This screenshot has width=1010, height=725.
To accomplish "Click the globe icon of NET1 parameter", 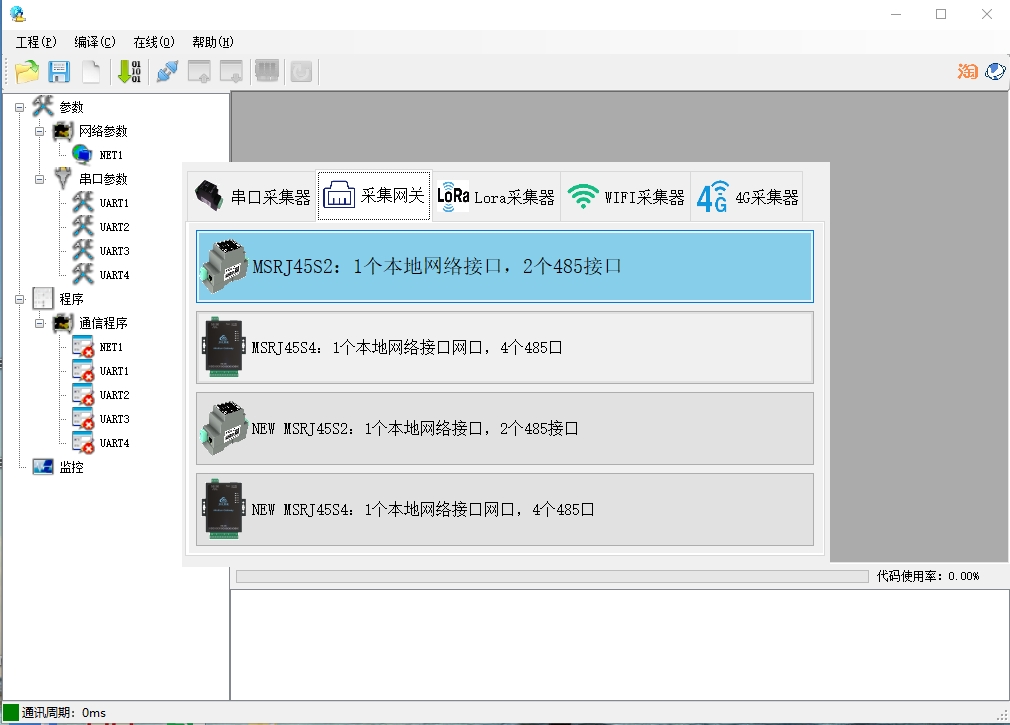I will tap(82, 155).
